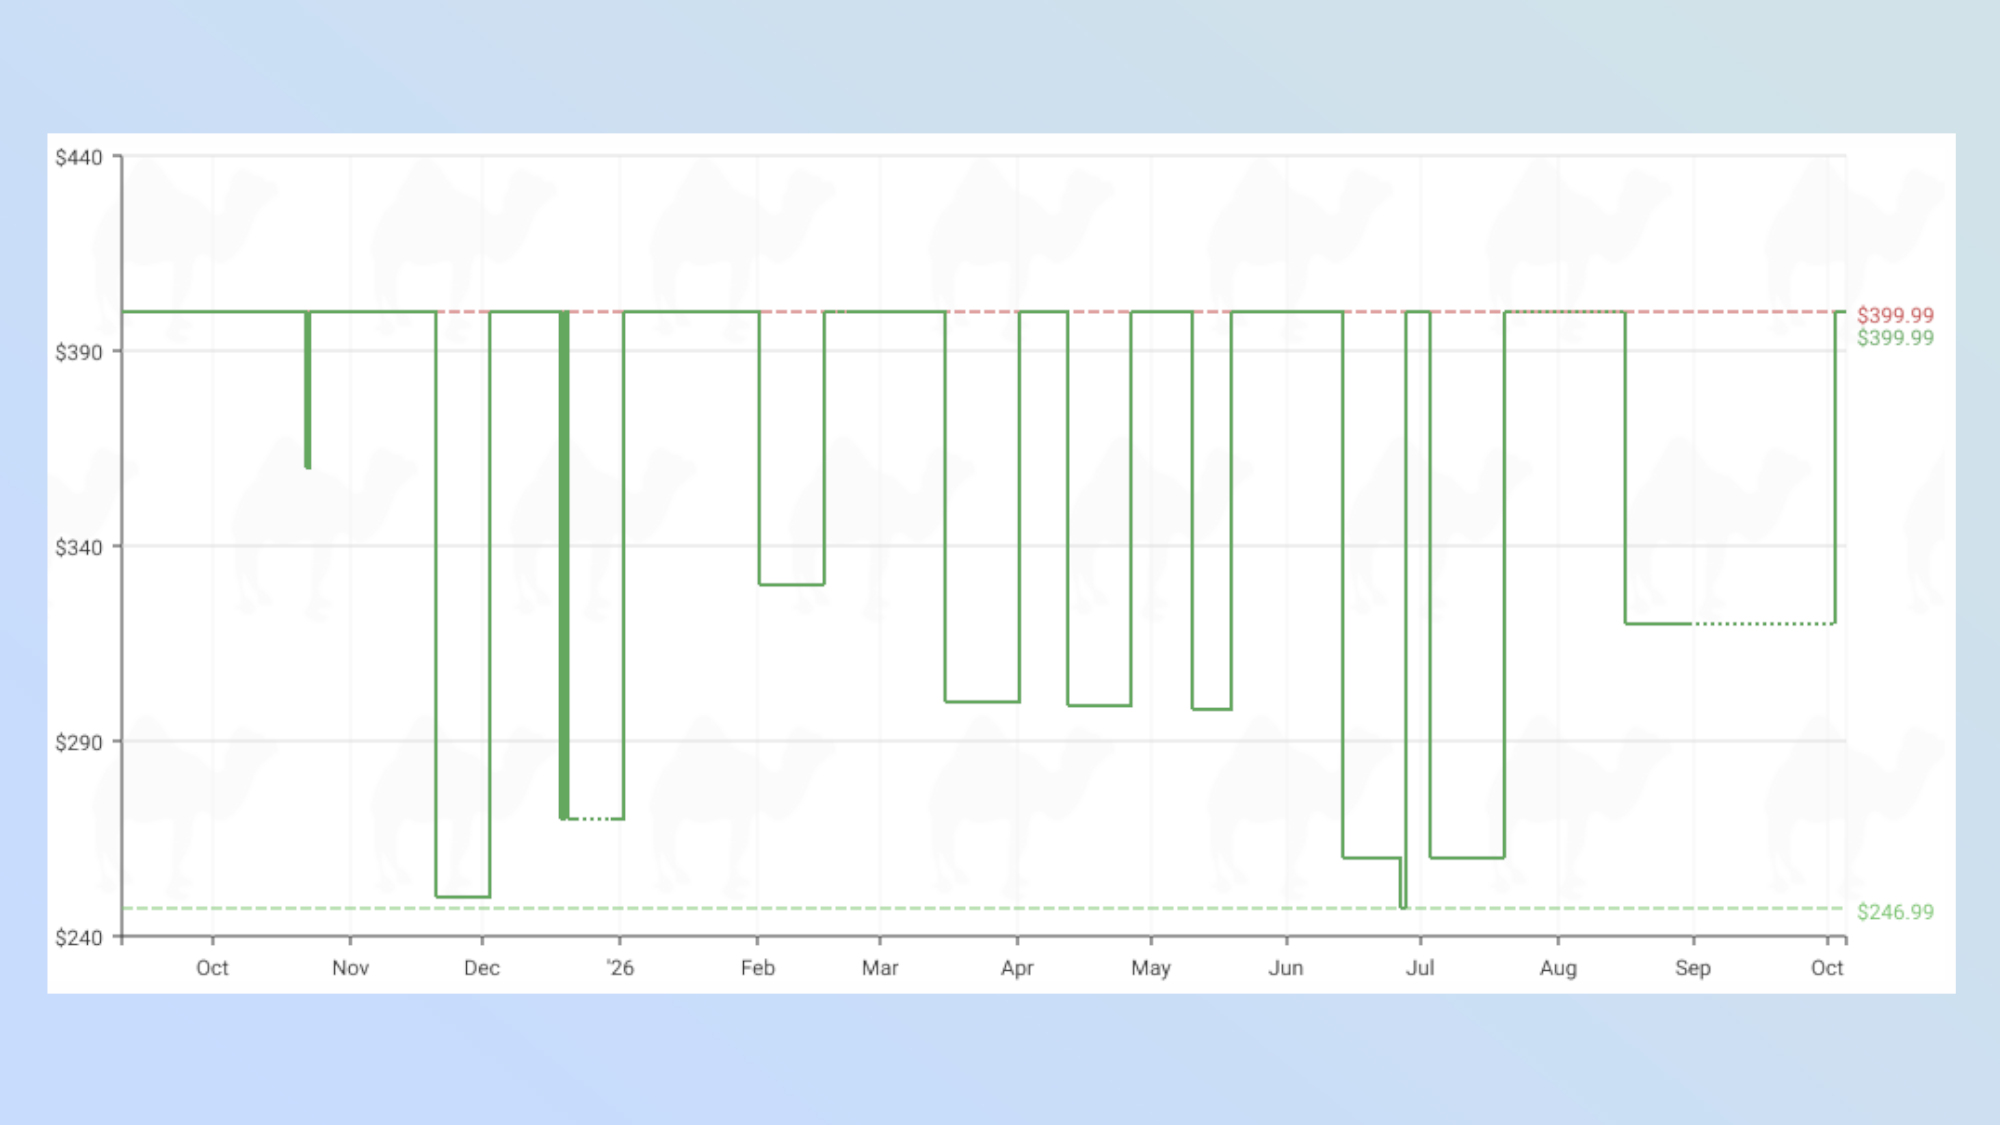Click the green $399.99 current price label
2000x1125 pixels.
click(1895, 338)
